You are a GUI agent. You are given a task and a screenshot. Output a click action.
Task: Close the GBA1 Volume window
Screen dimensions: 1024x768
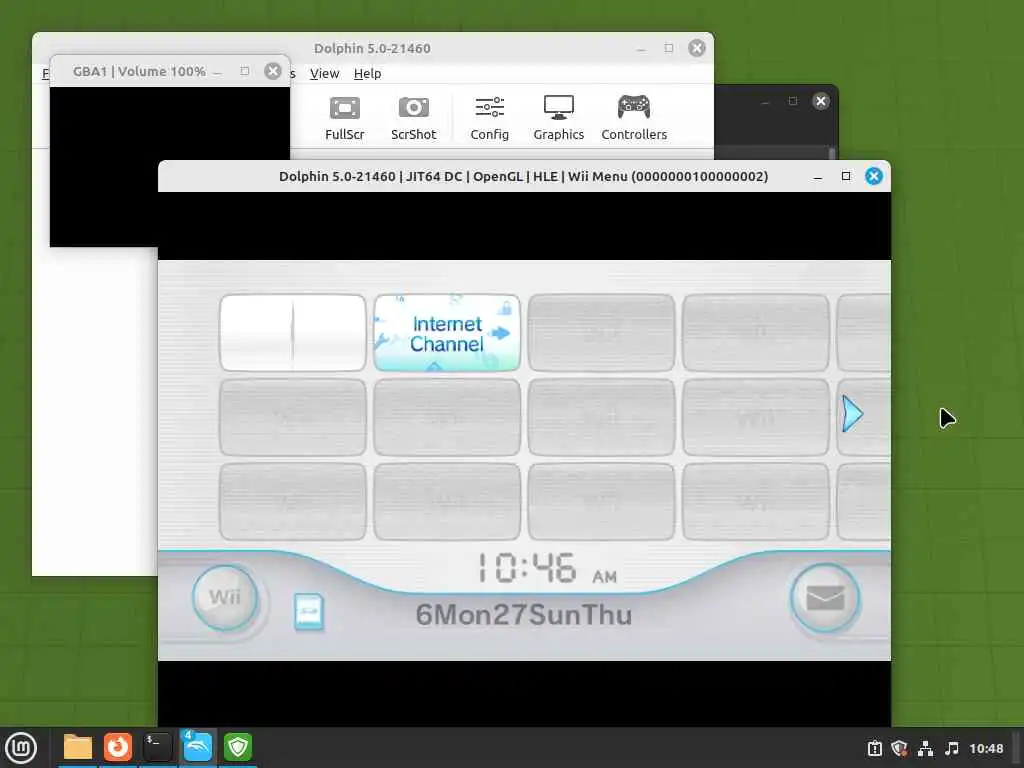click(x=273, y=71)
